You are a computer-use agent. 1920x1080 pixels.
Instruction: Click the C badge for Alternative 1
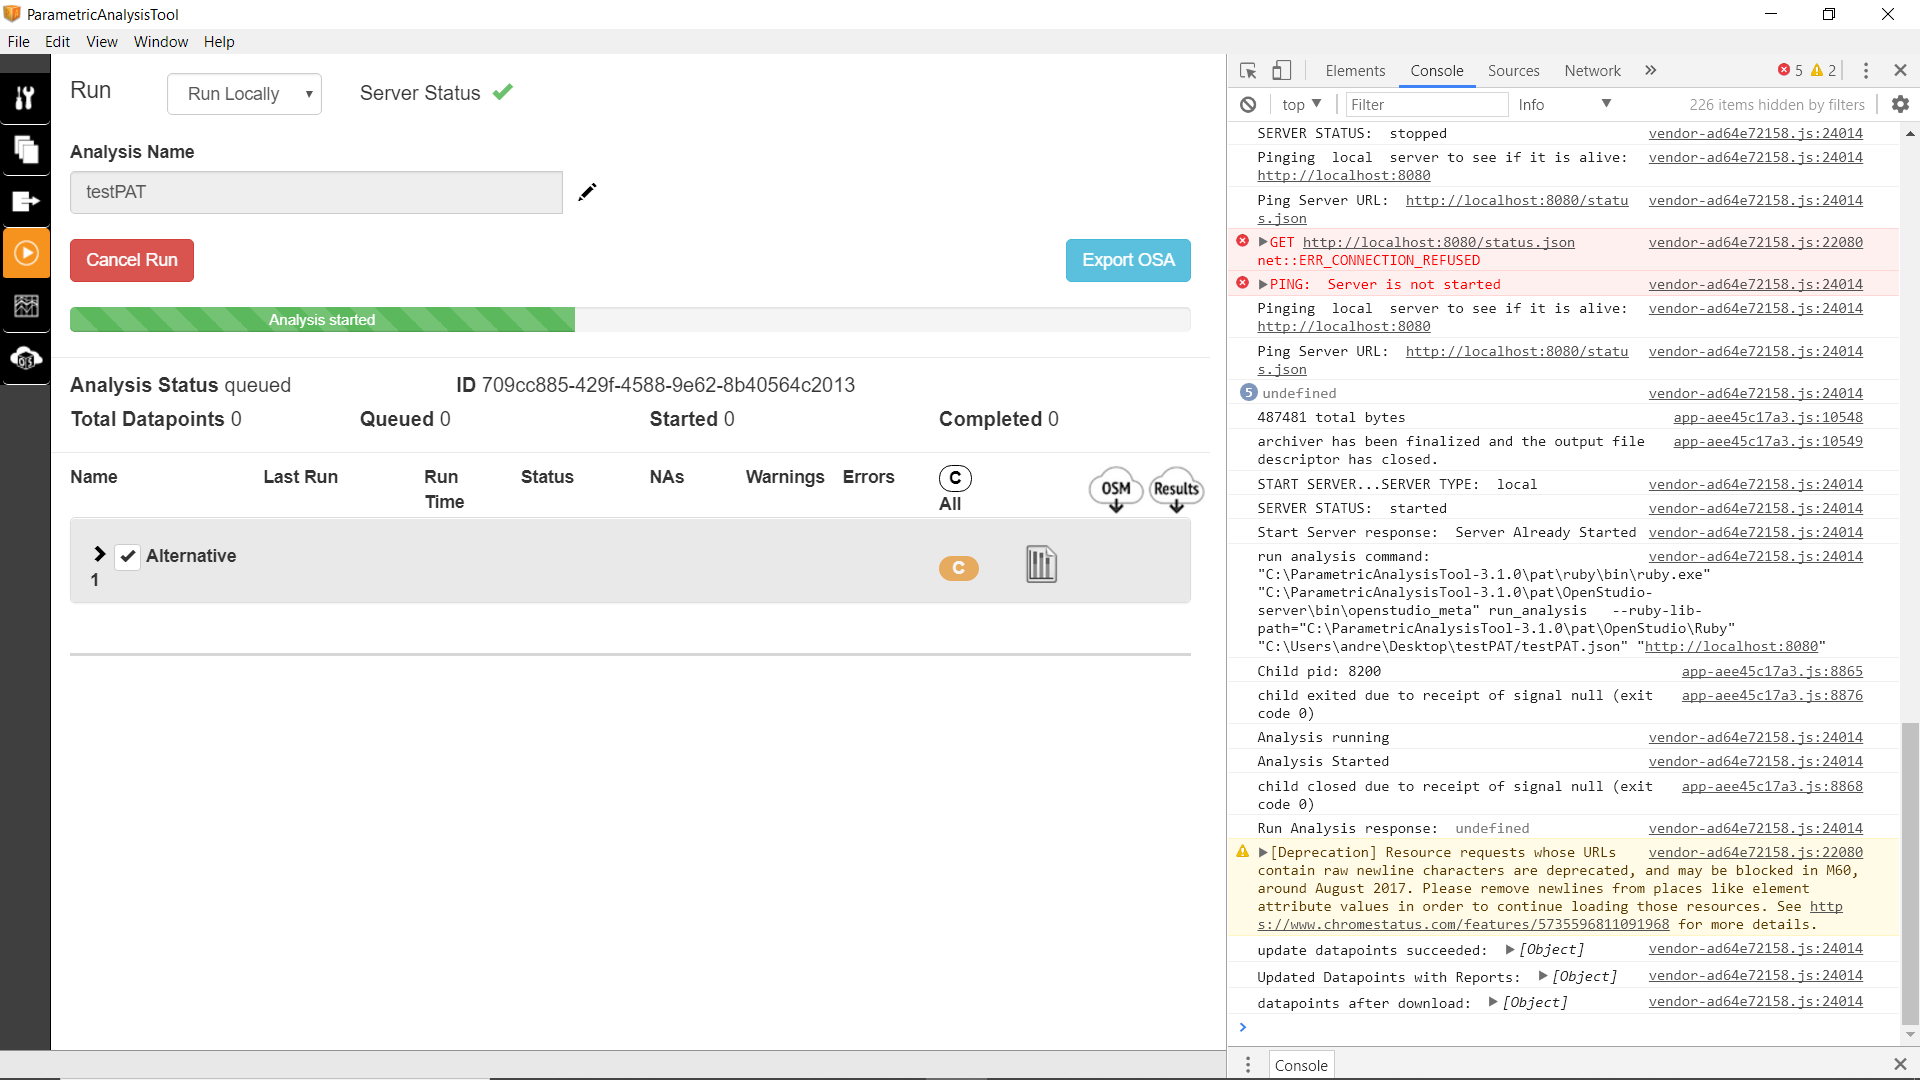coord(958,568)
